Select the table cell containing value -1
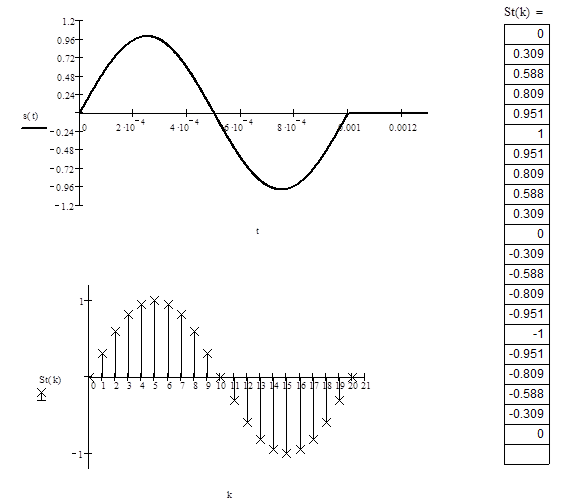 click(527, 334)
